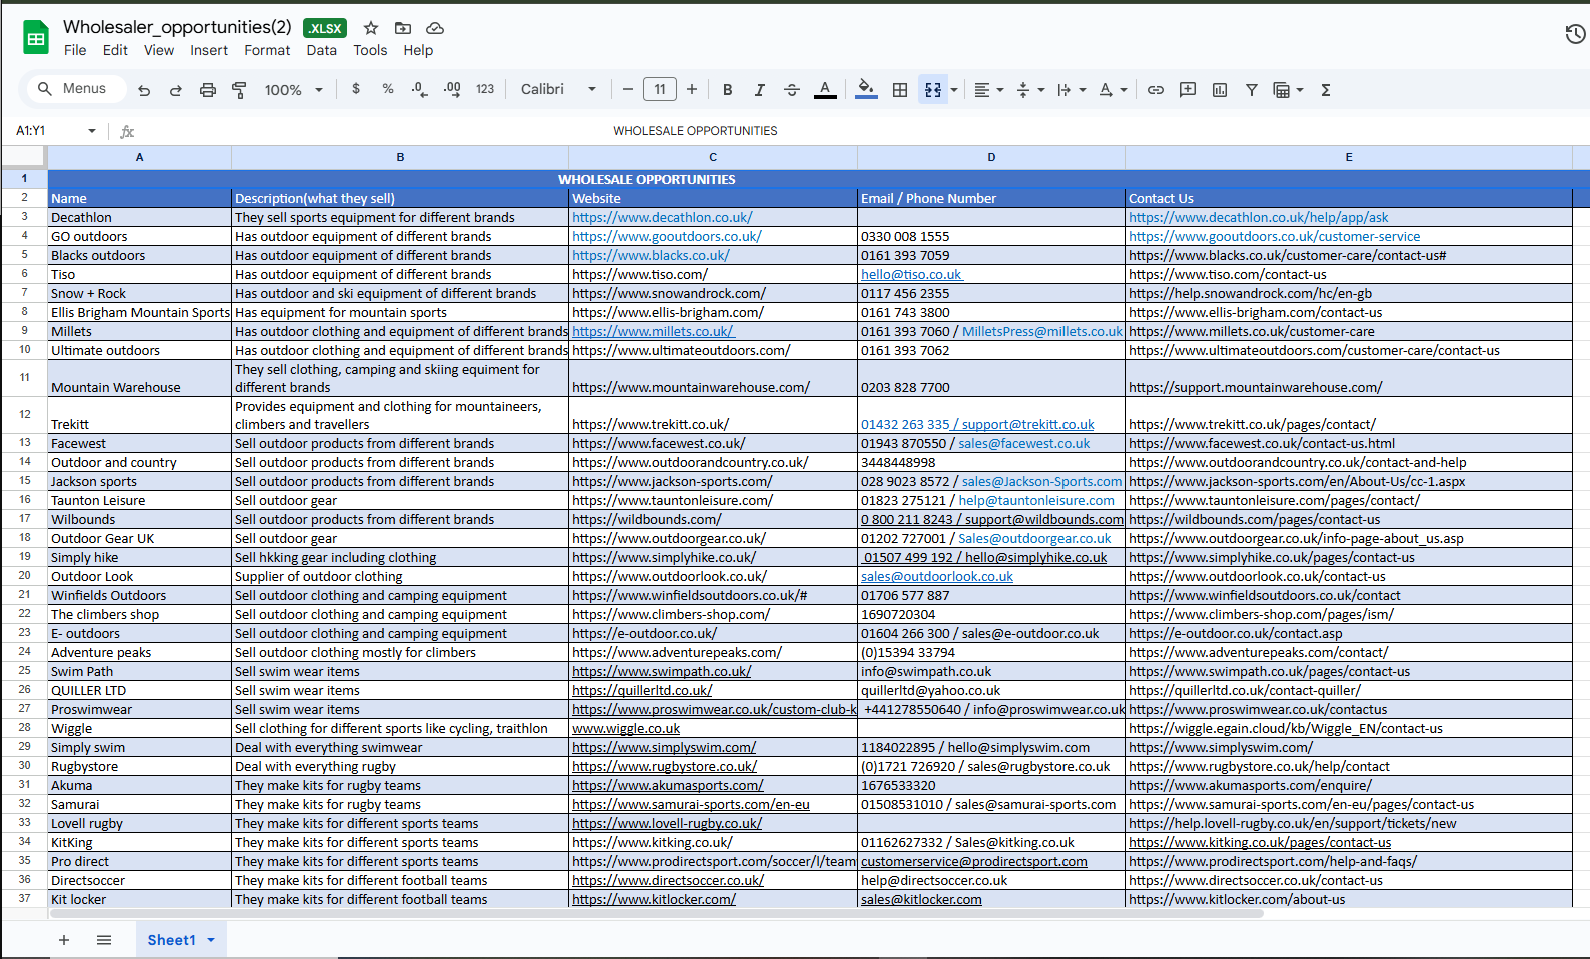Format as currency with dollar icon
This screenshot has height=959, width=1590.
click(356, 89)
